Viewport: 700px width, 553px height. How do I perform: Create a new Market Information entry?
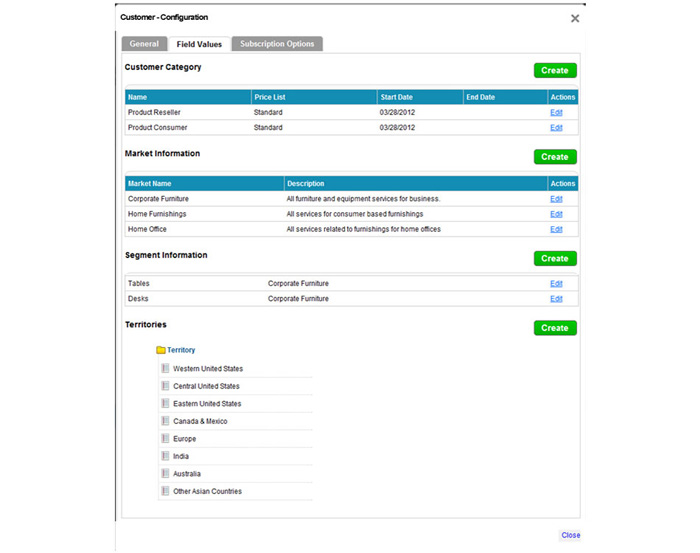point(554,157)
